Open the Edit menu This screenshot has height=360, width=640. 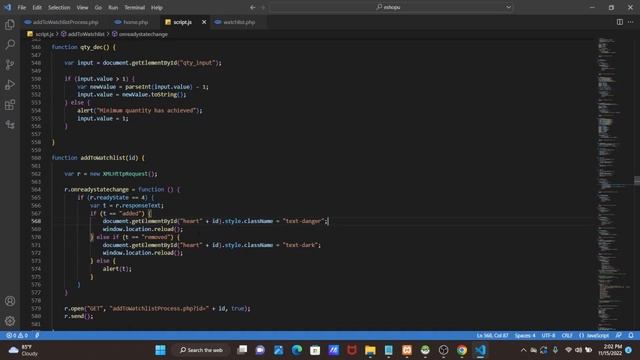pyautogui.click(x=37, y=7)
